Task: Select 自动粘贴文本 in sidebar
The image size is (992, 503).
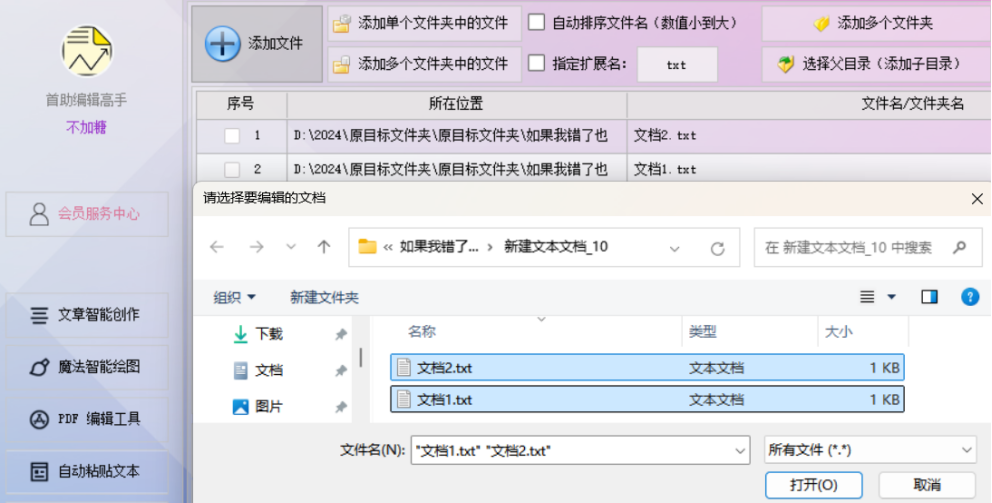Action: click(87, 471)
